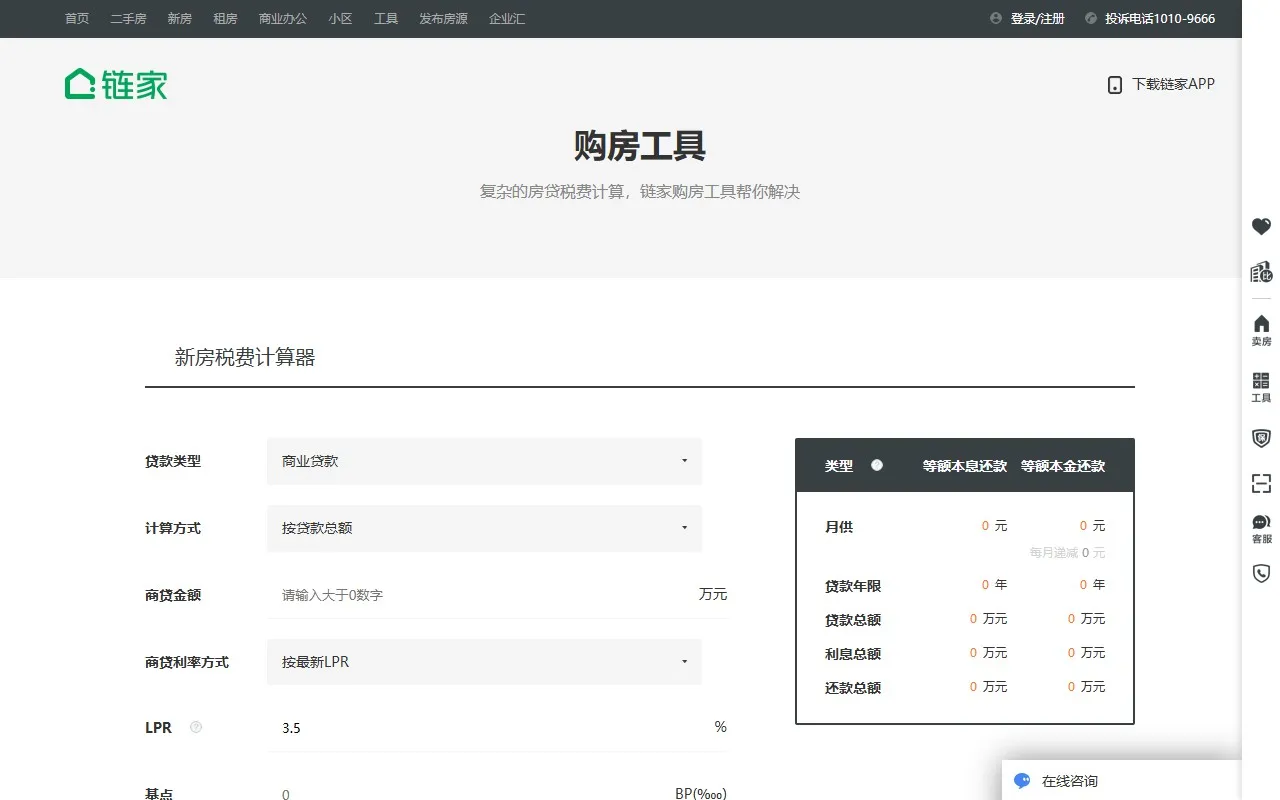Open the property comparison icon in sidebar
The width and height of the screenshot is (1280, 800).
[x=1260, y=272]
